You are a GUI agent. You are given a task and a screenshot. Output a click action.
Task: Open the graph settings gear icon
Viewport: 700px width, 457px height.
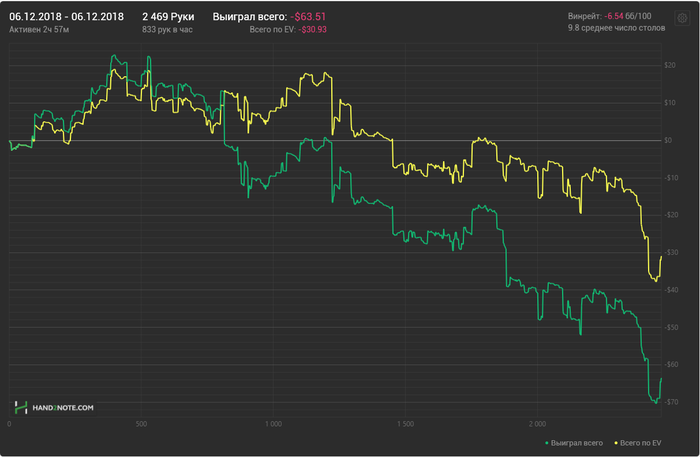pyautogui.click(x=682, y=18)
